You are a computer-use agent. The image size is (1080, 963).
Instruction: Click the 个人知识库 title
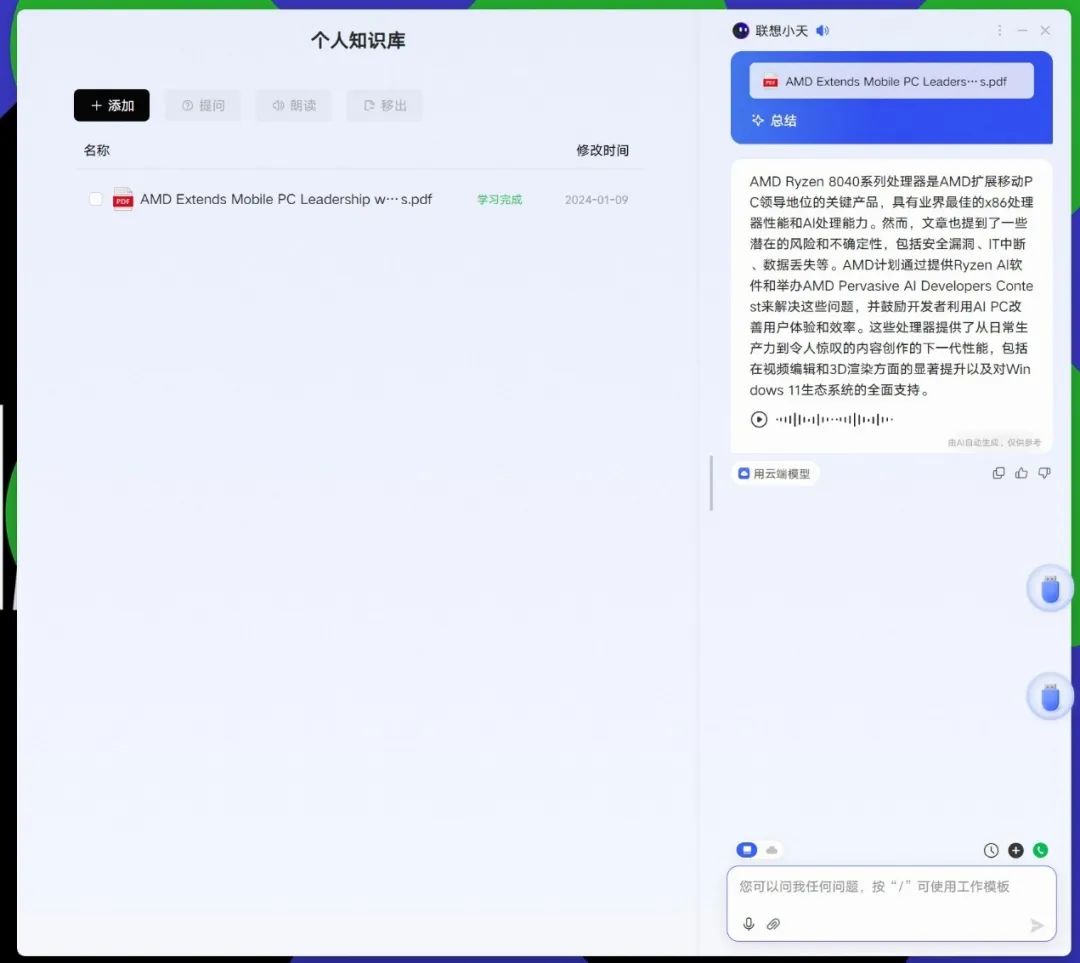[358, 40]
